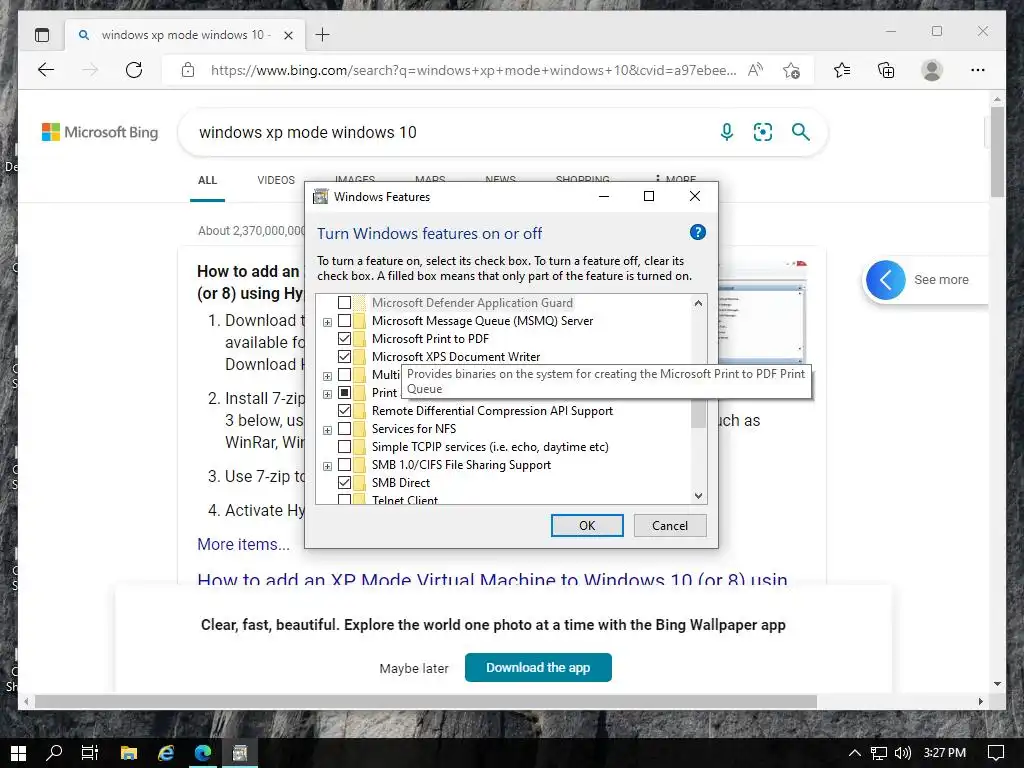Launch Internet Explorer from taskbar

[166, 753]
